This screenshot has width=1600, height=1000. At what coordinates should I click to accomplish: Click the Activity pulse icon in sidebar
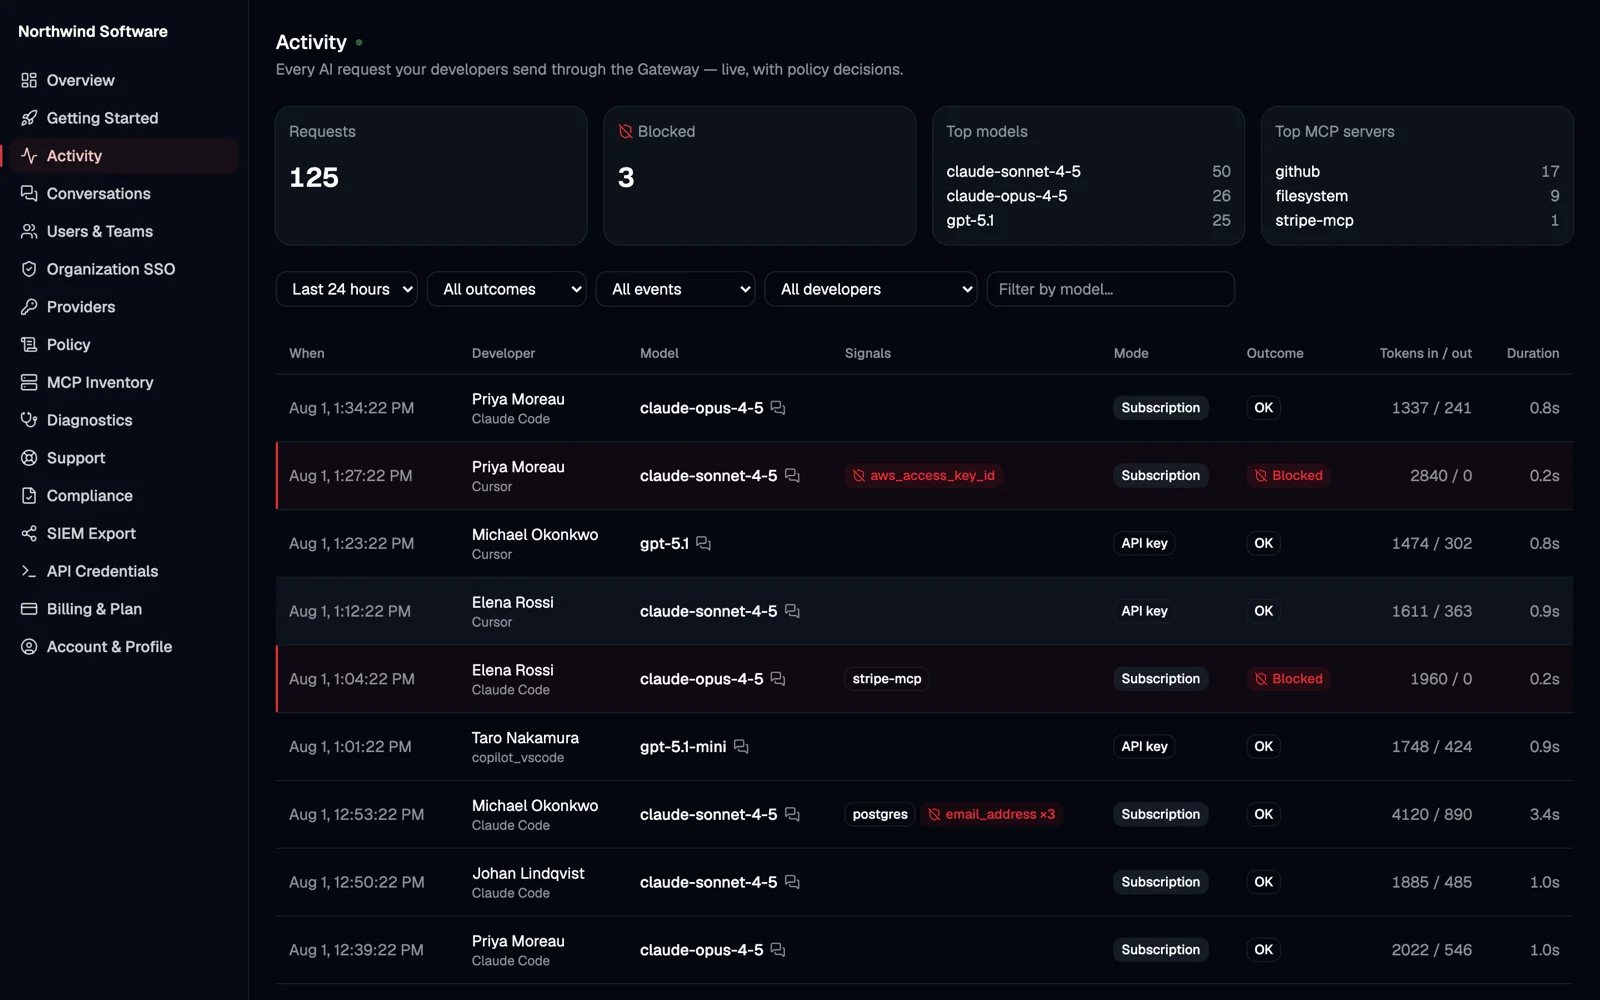tap(29, 156)
